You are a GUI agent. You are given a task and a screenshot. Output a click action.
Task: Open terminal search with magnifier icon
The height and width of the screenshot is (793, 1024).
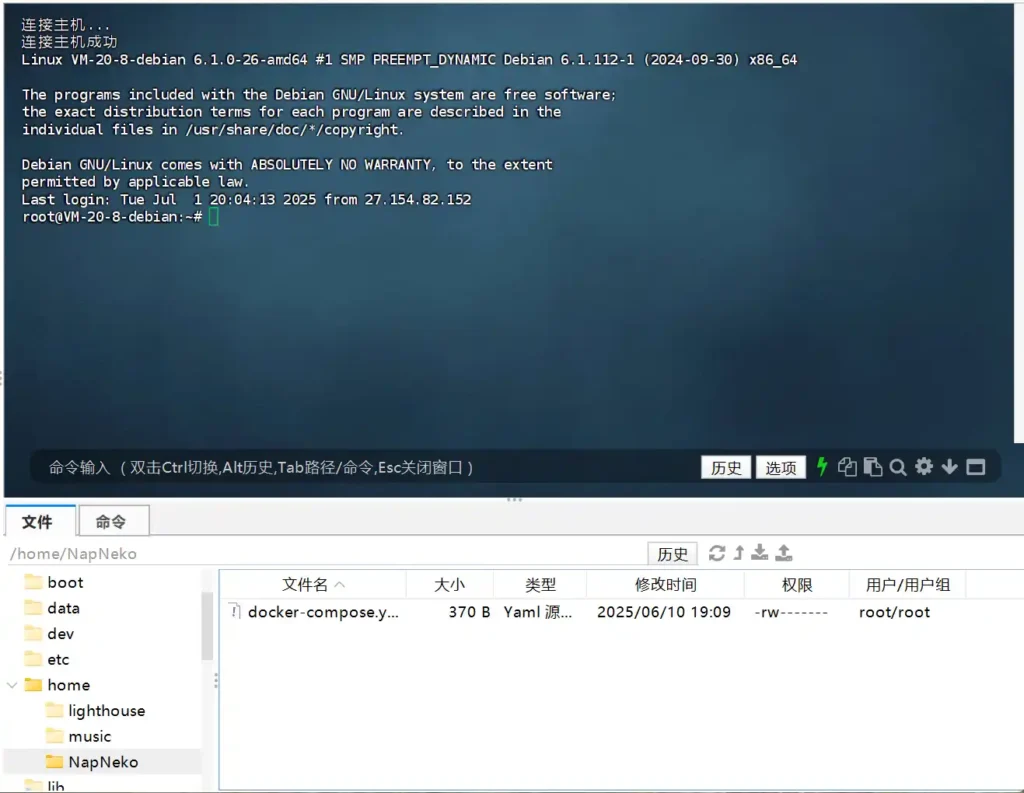898,467
